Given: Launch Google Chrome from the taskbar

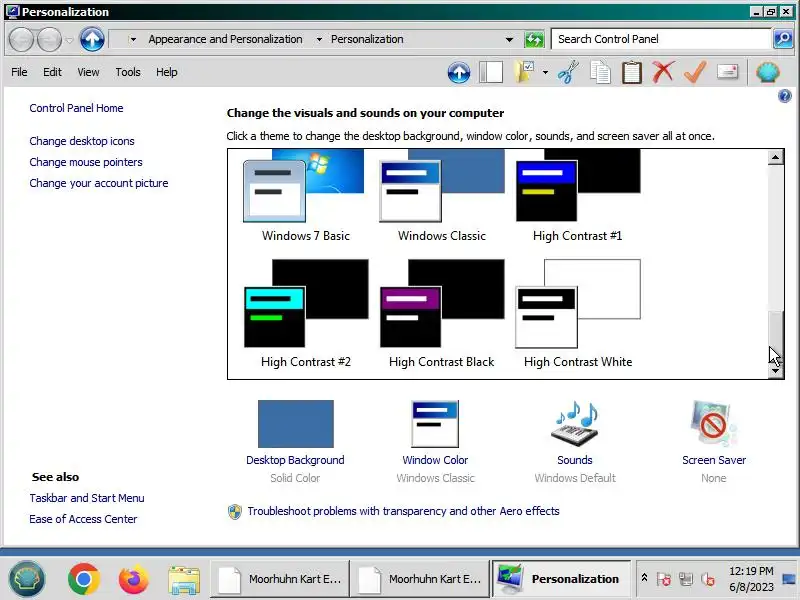Looking at the screenshot, I should 84,579.
